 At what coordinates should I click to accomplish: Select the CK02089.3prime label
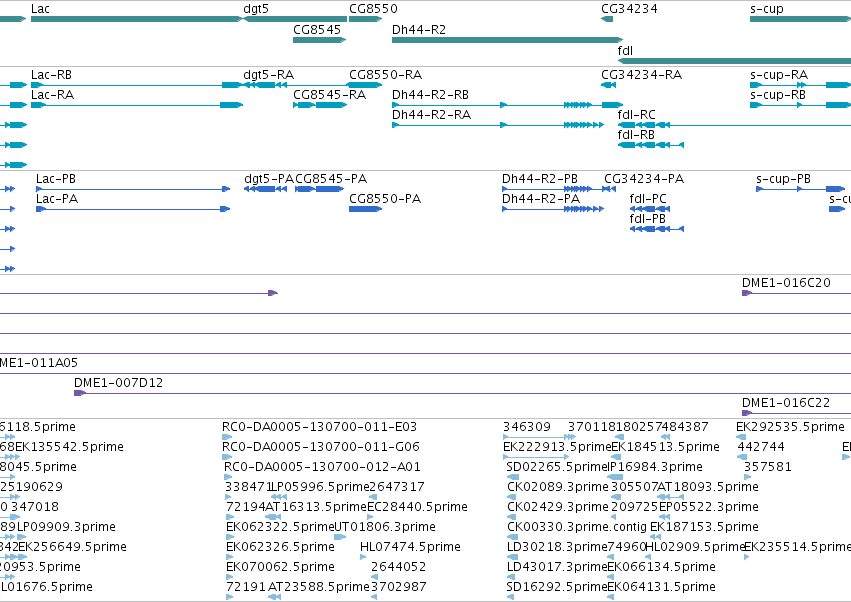click(557, 487)
